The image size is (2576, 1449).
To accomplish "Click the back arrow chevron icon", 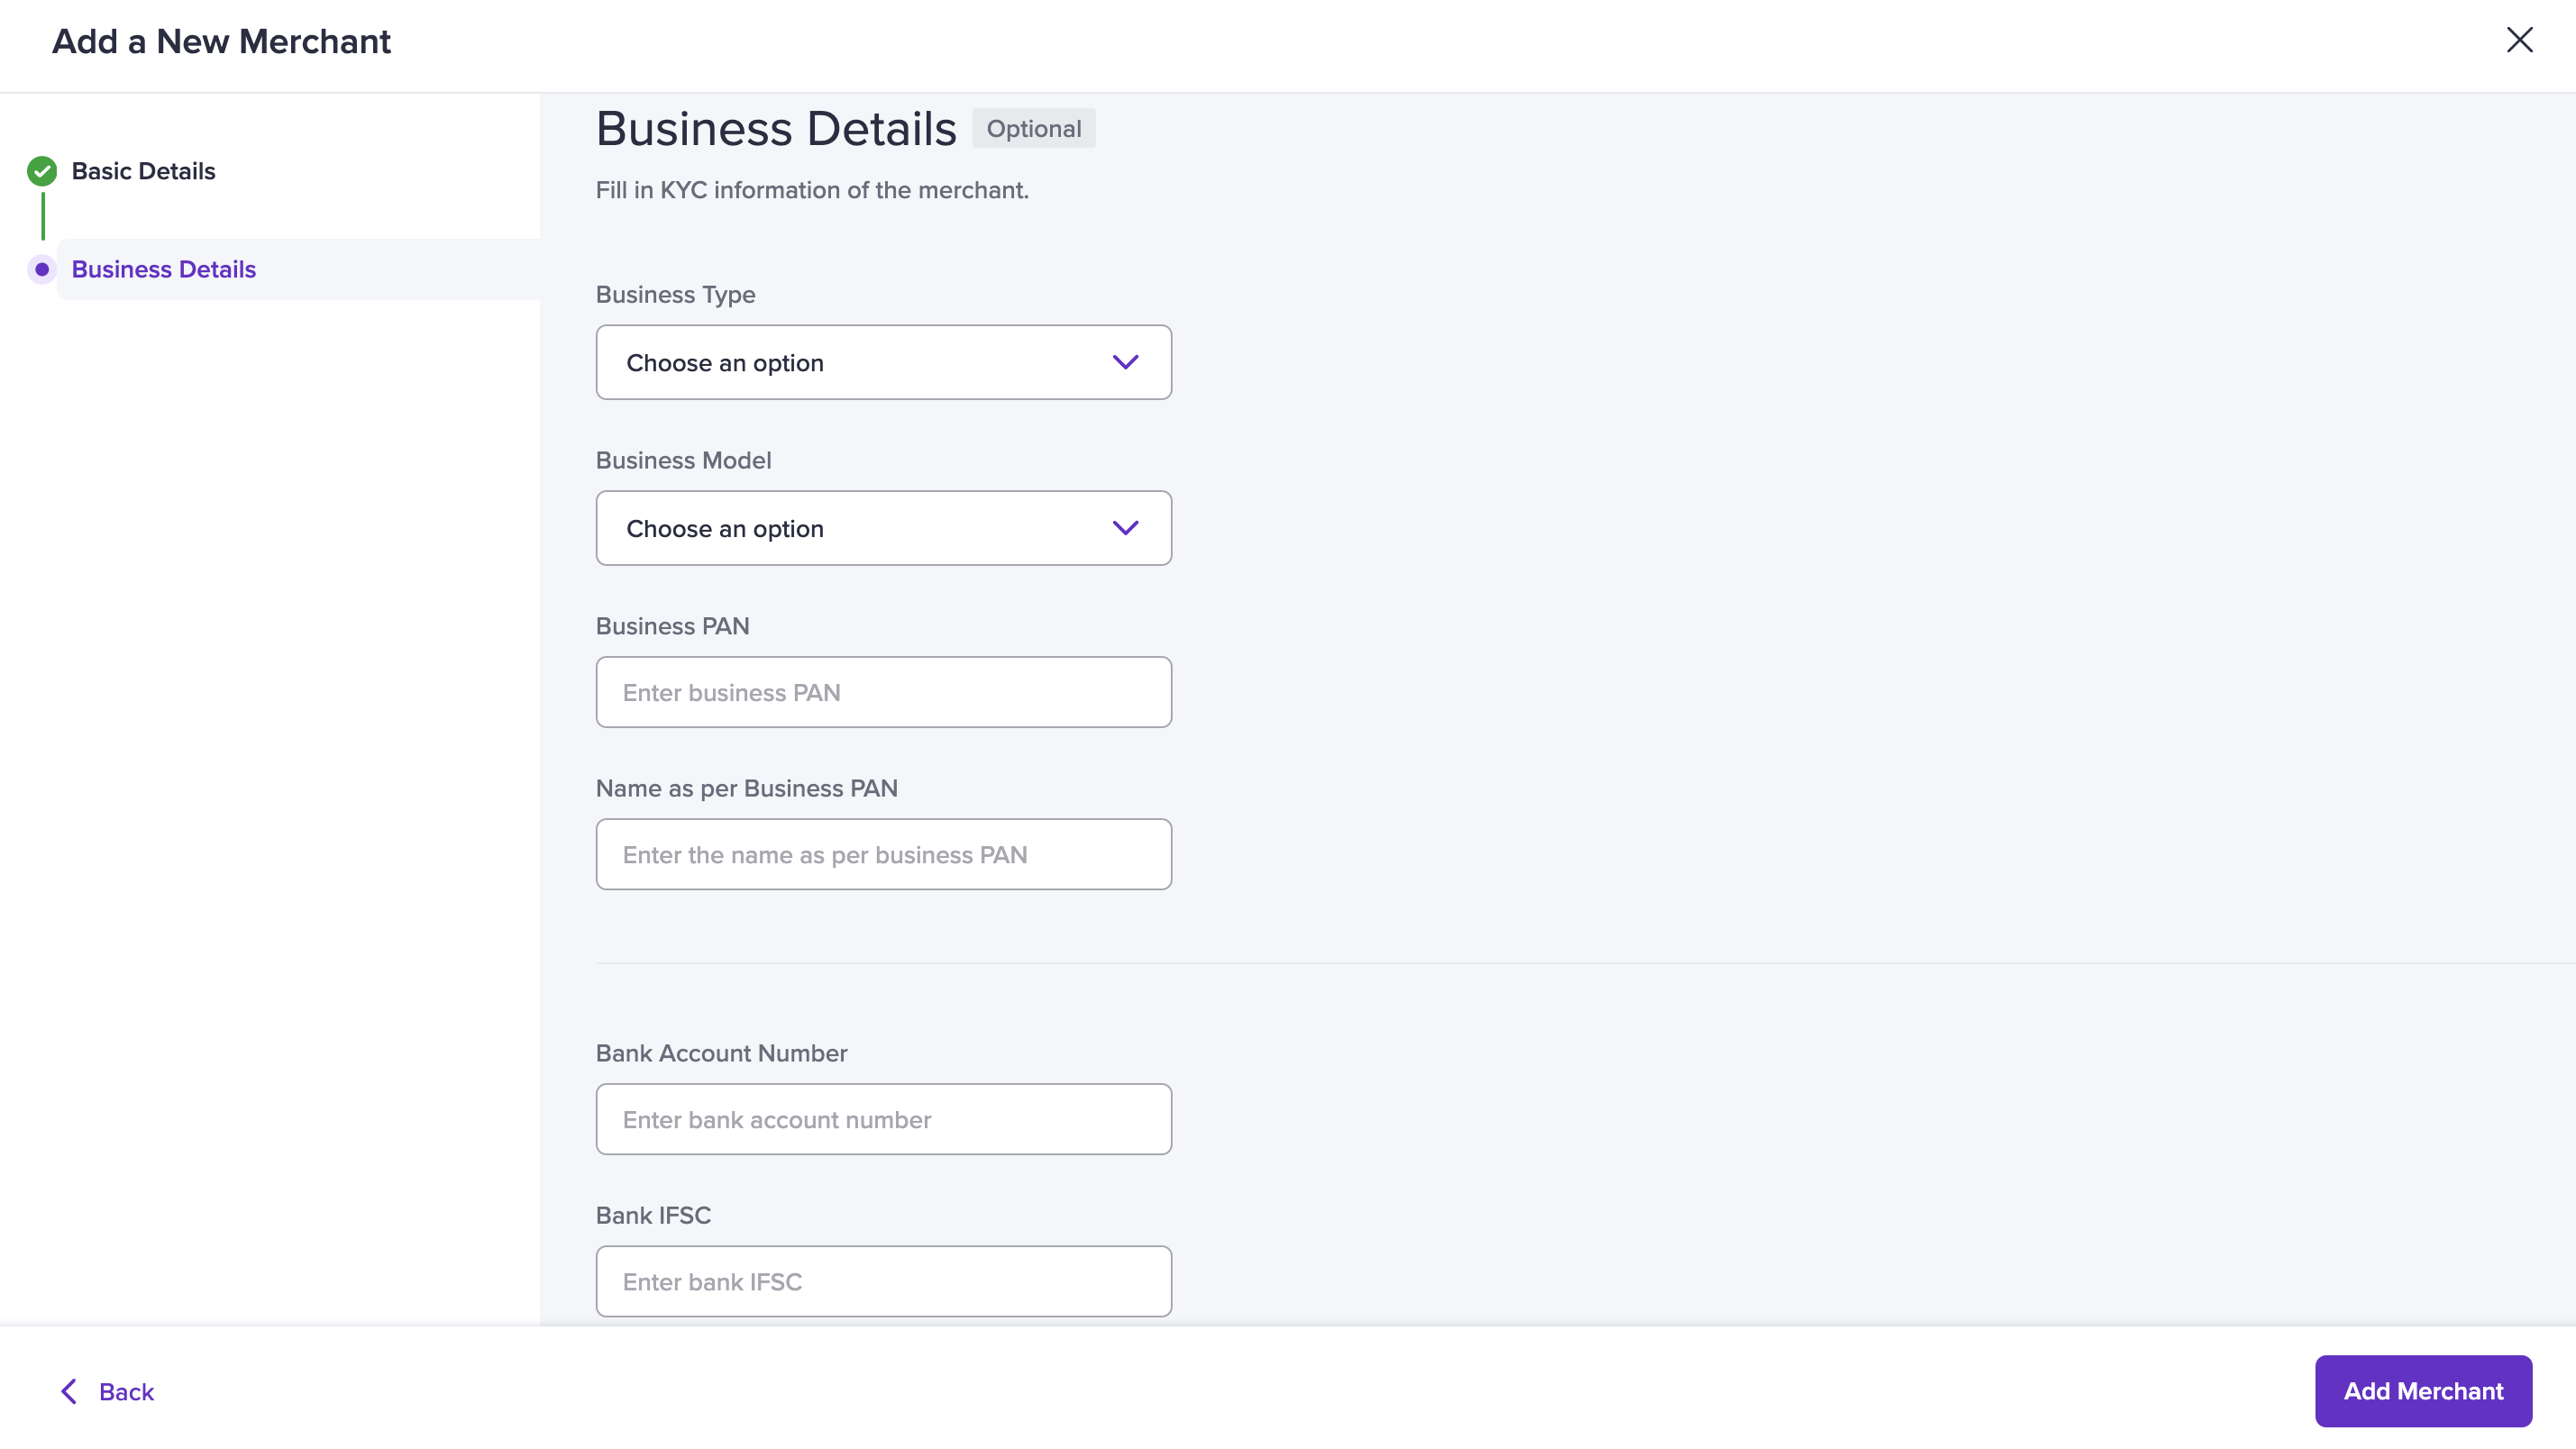I will point(69,1391).
